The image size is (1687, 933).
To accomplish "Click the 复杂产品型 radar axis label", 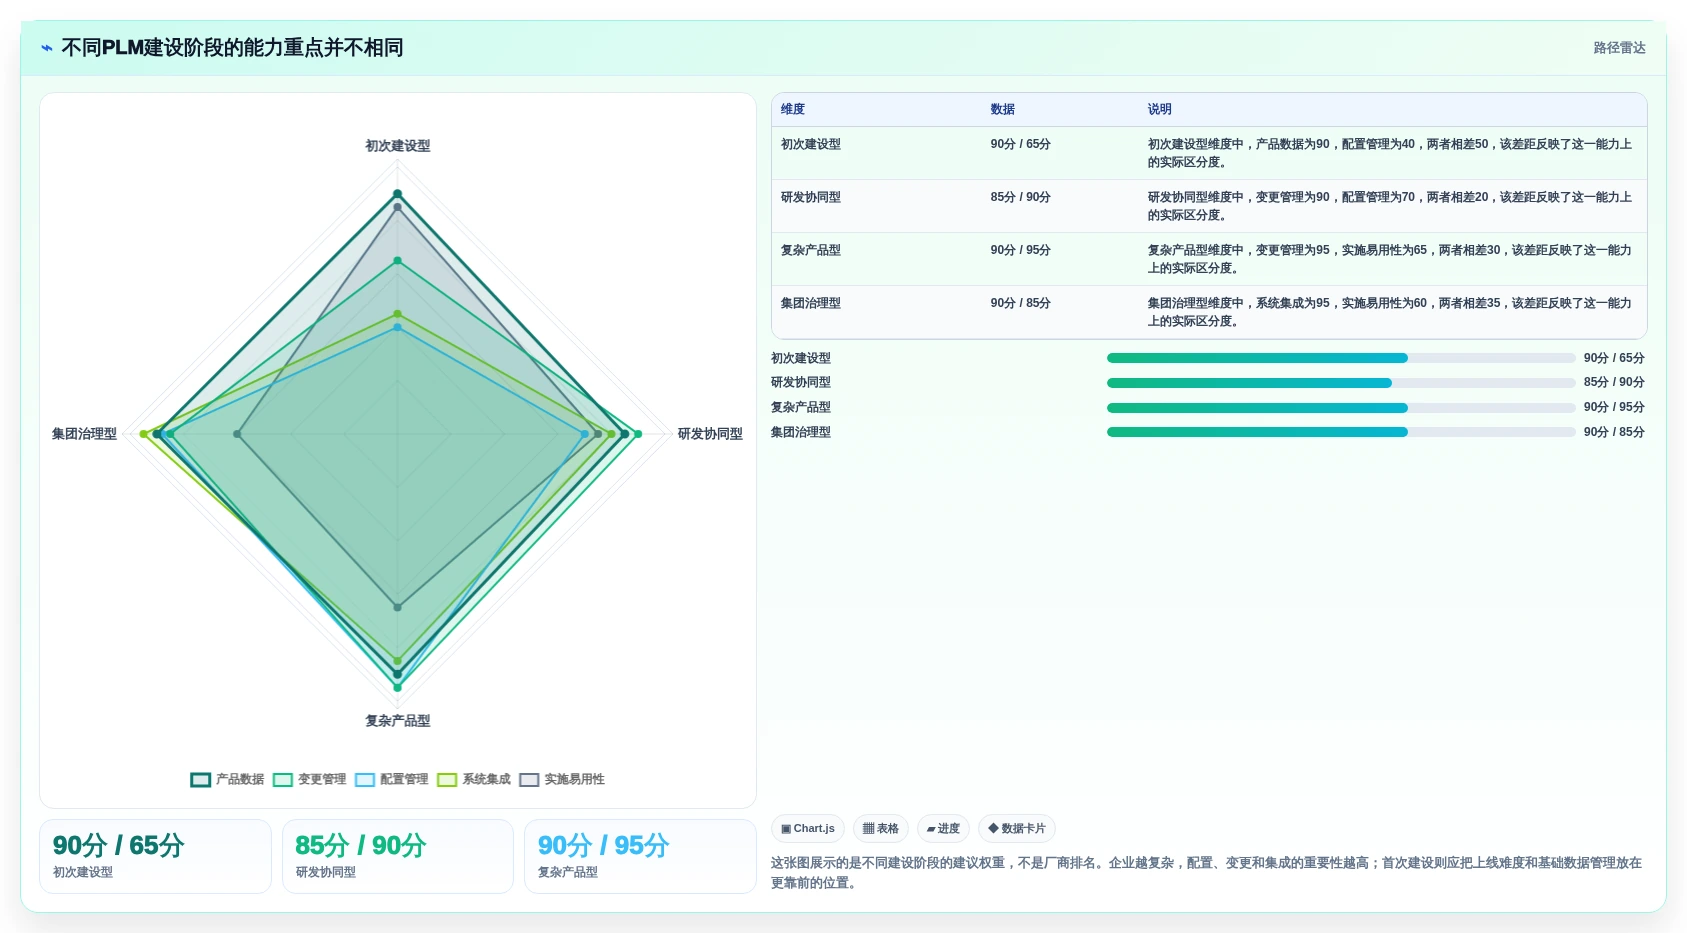I will [398, 721].
